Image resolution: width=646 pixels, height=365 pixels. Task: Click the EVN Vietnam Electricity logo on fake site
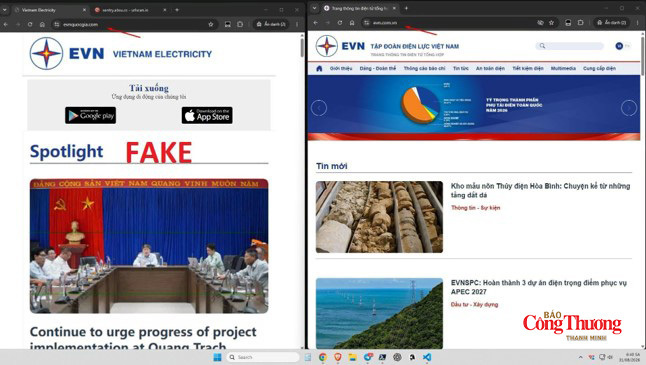121,54
